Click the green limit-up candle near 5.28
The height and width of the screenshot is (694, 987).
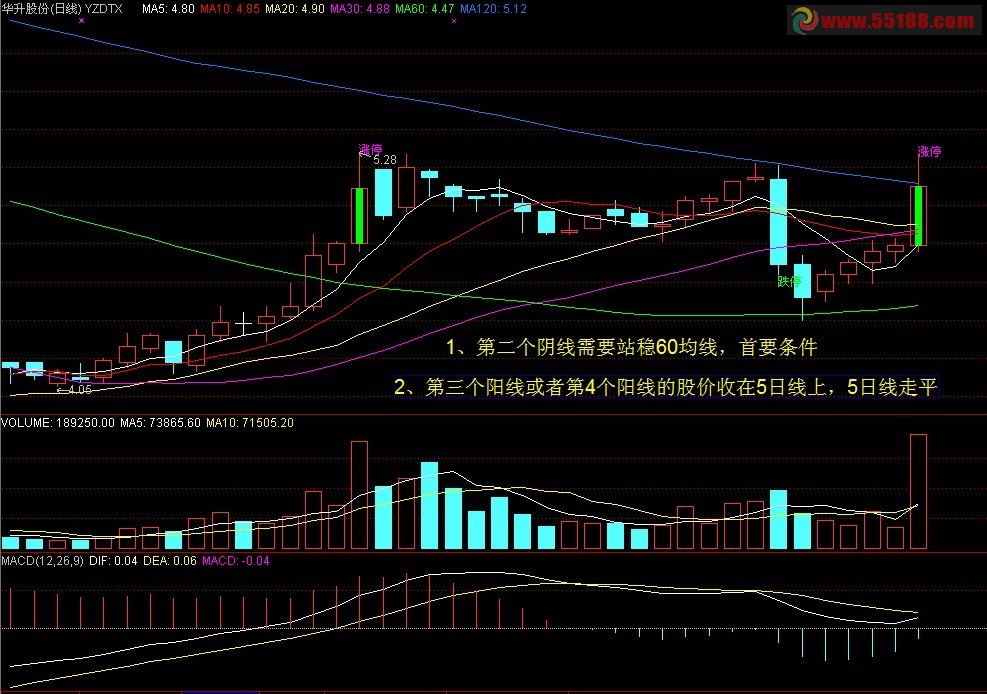359,216
